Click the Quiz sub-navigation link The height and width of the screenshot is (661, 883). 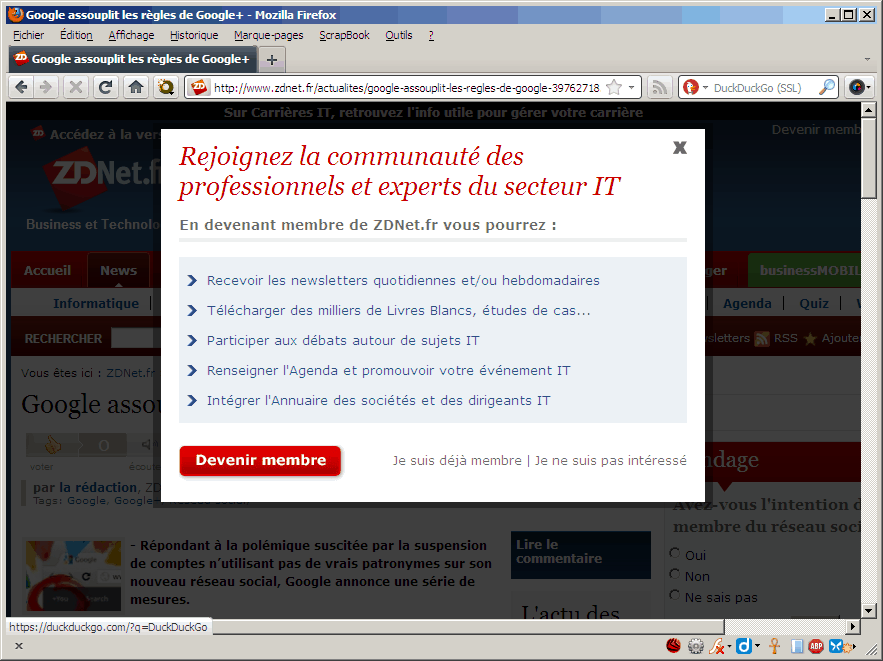pos(814,304)
